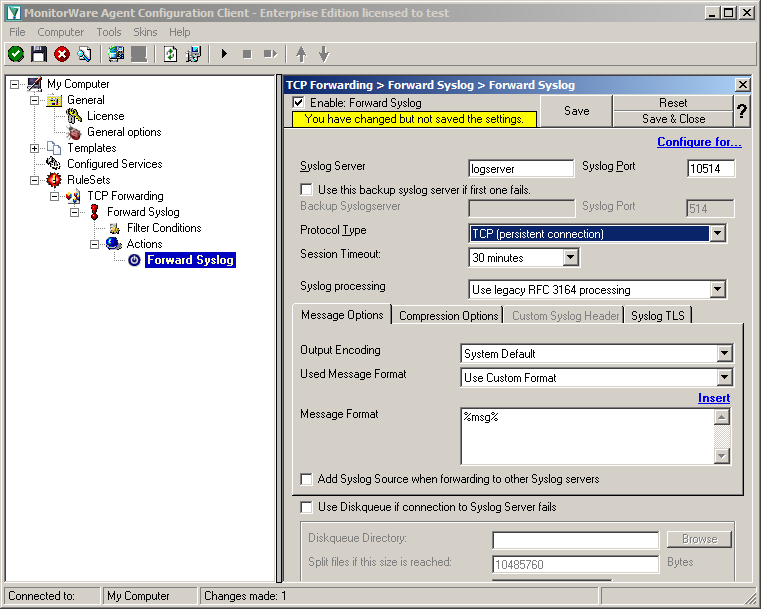Click the Save button
The width and height of the screenshot is (761, 609).
point(577,111)
